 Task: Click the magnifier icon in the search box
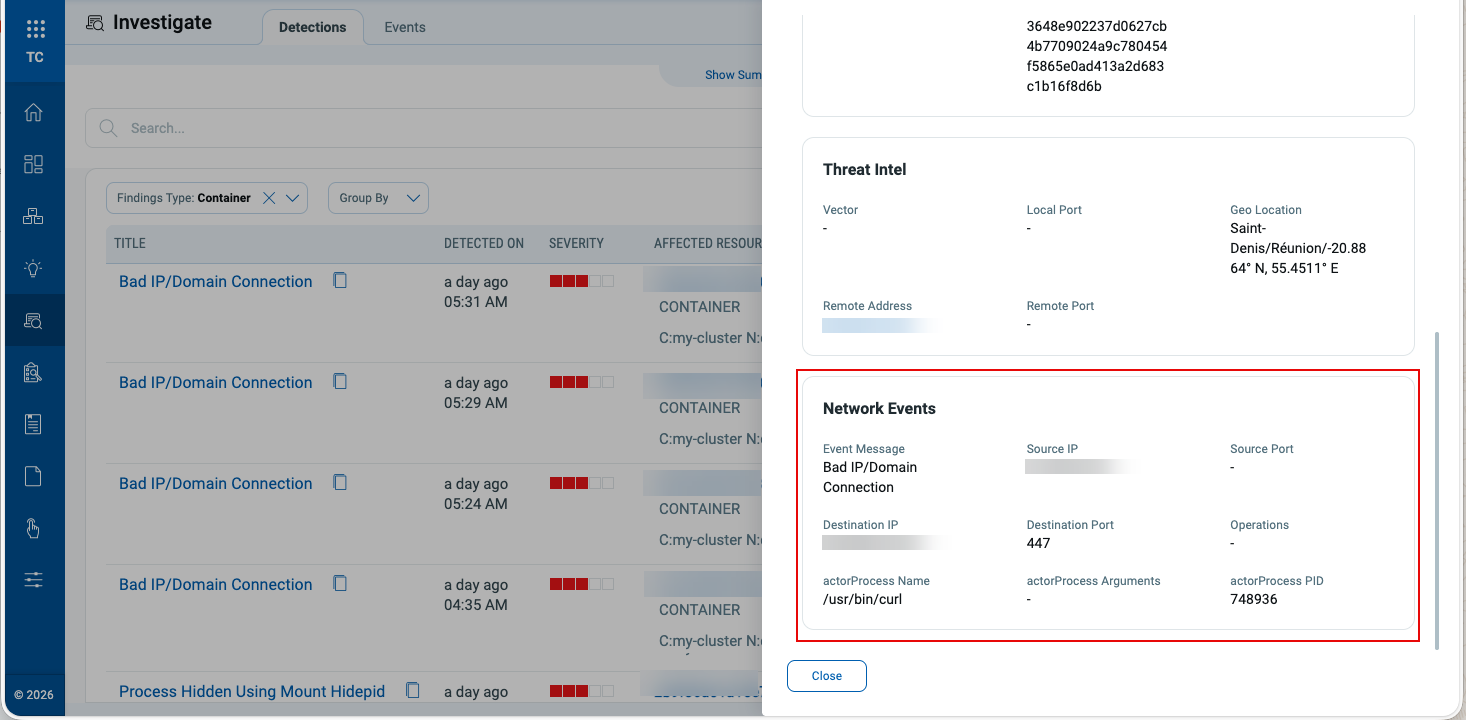point(108,128)
